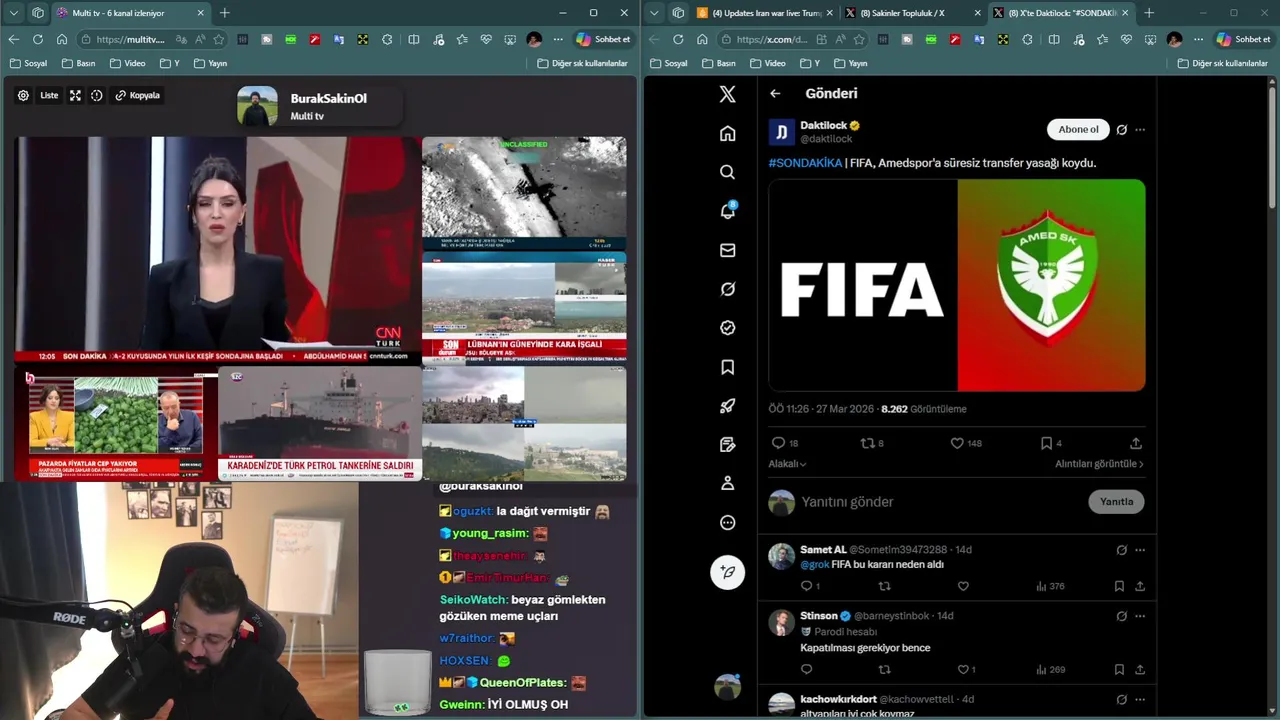1280x720 pixels.
Task: Share the Daktilock post via share icon
Action: 1136,443
